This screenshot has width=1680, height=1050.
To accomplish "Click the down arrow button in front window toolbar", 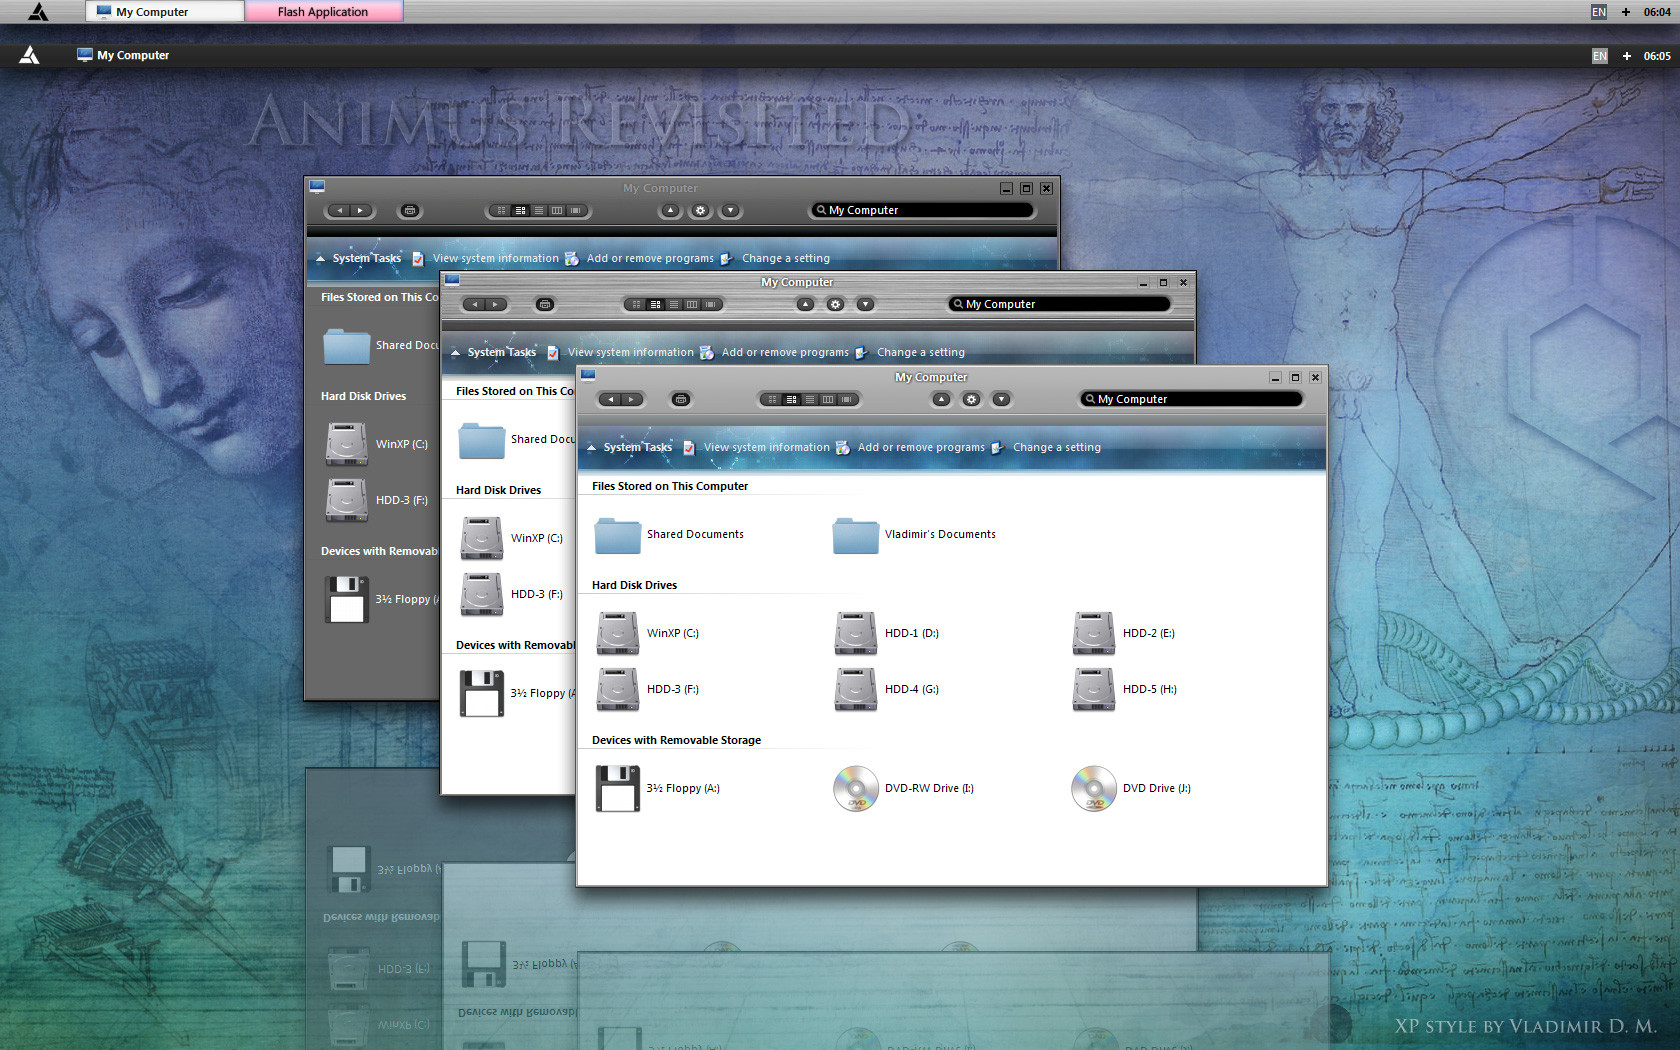I will coord(1001,399).
